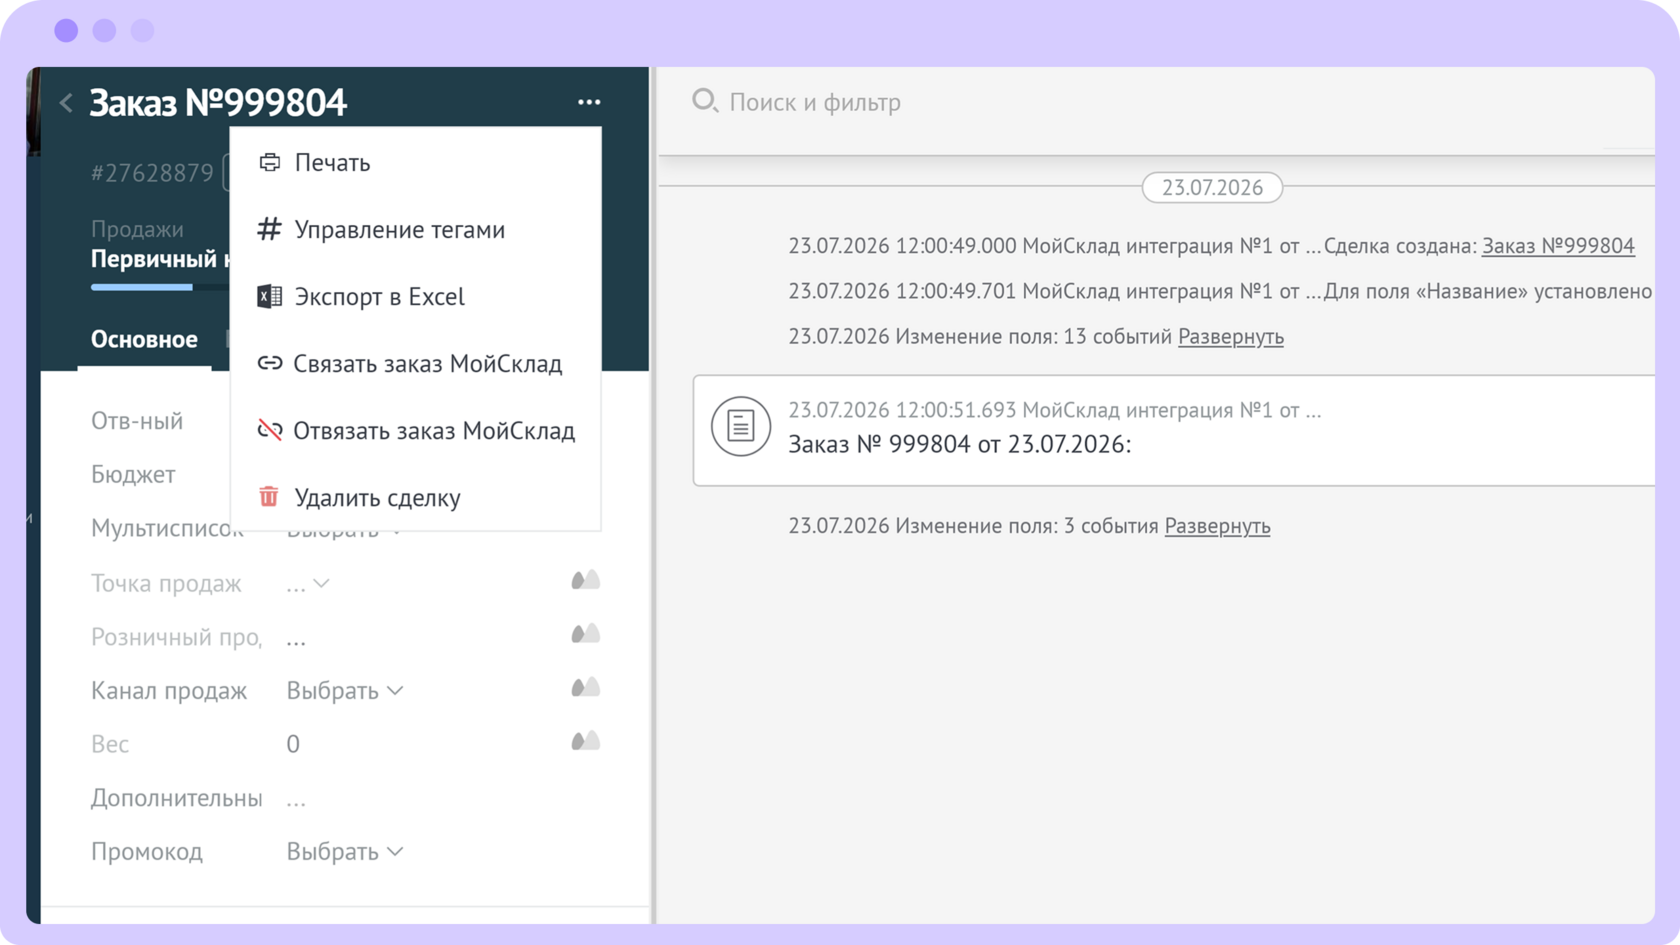Click the 23.07.2026 date badge
Screen dimensions: 1680x945
tap(1212, 188)
